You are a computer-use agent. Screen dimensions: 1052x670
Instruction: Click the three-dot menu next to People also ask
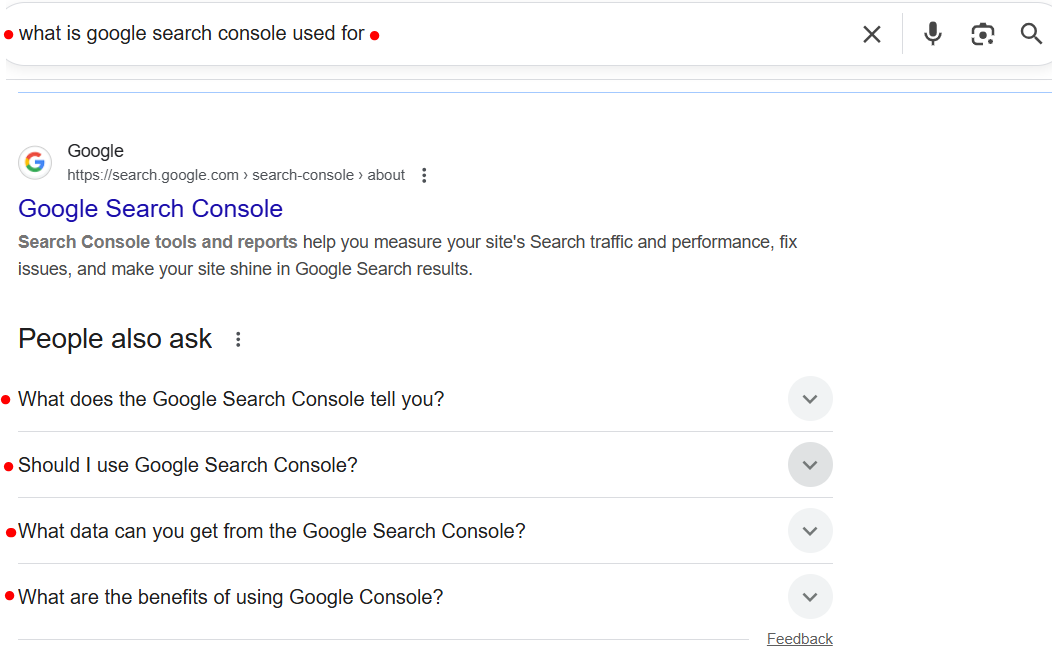tap(237, 339)
